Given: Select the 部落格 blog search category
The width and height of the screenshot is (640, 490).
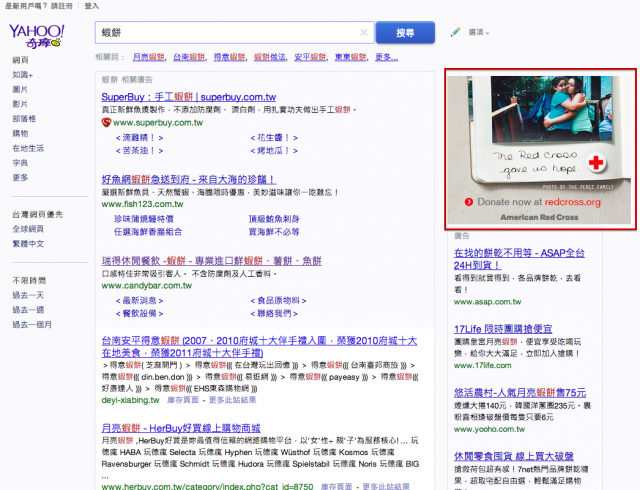Looking at the screenshot, I should pos(24,119).
